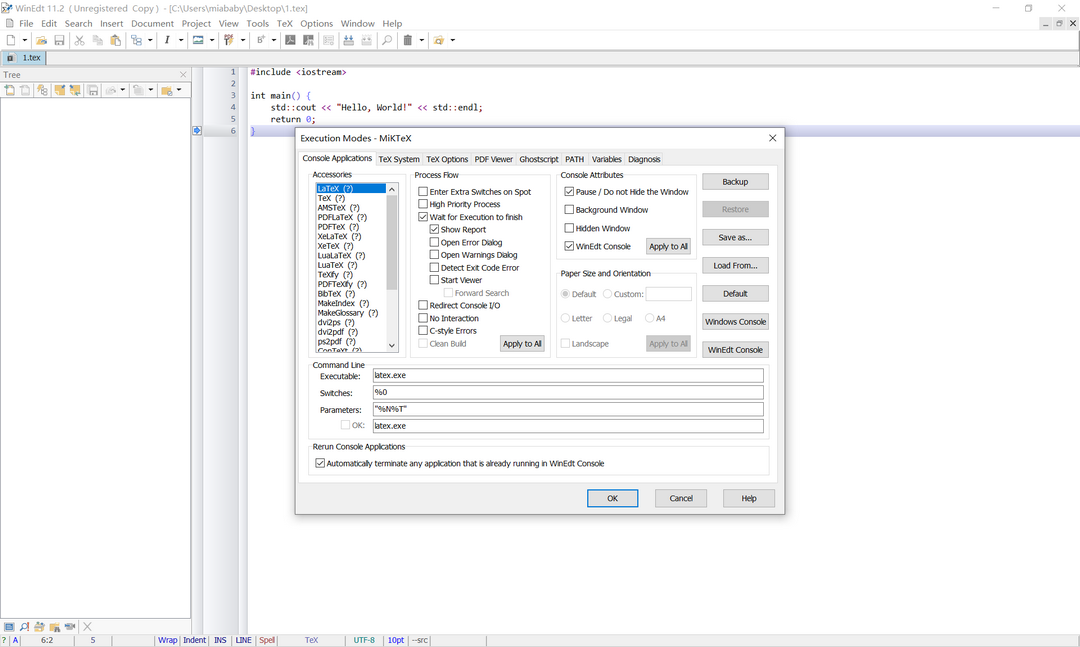Click the magnifier Find icon in toolbar
Viewport: 1080px width, 647px height.
387,40
